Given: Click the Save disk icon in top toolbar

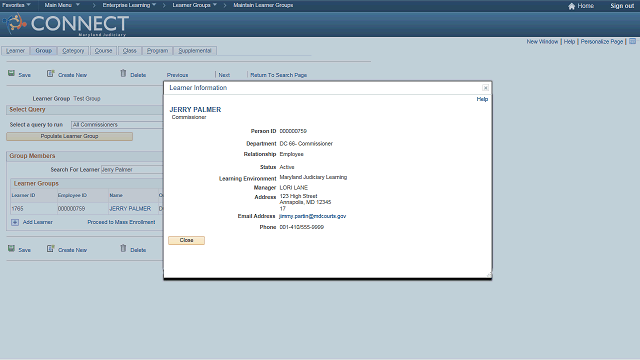Looking at the screenshot, I should (x=11, y=73).
